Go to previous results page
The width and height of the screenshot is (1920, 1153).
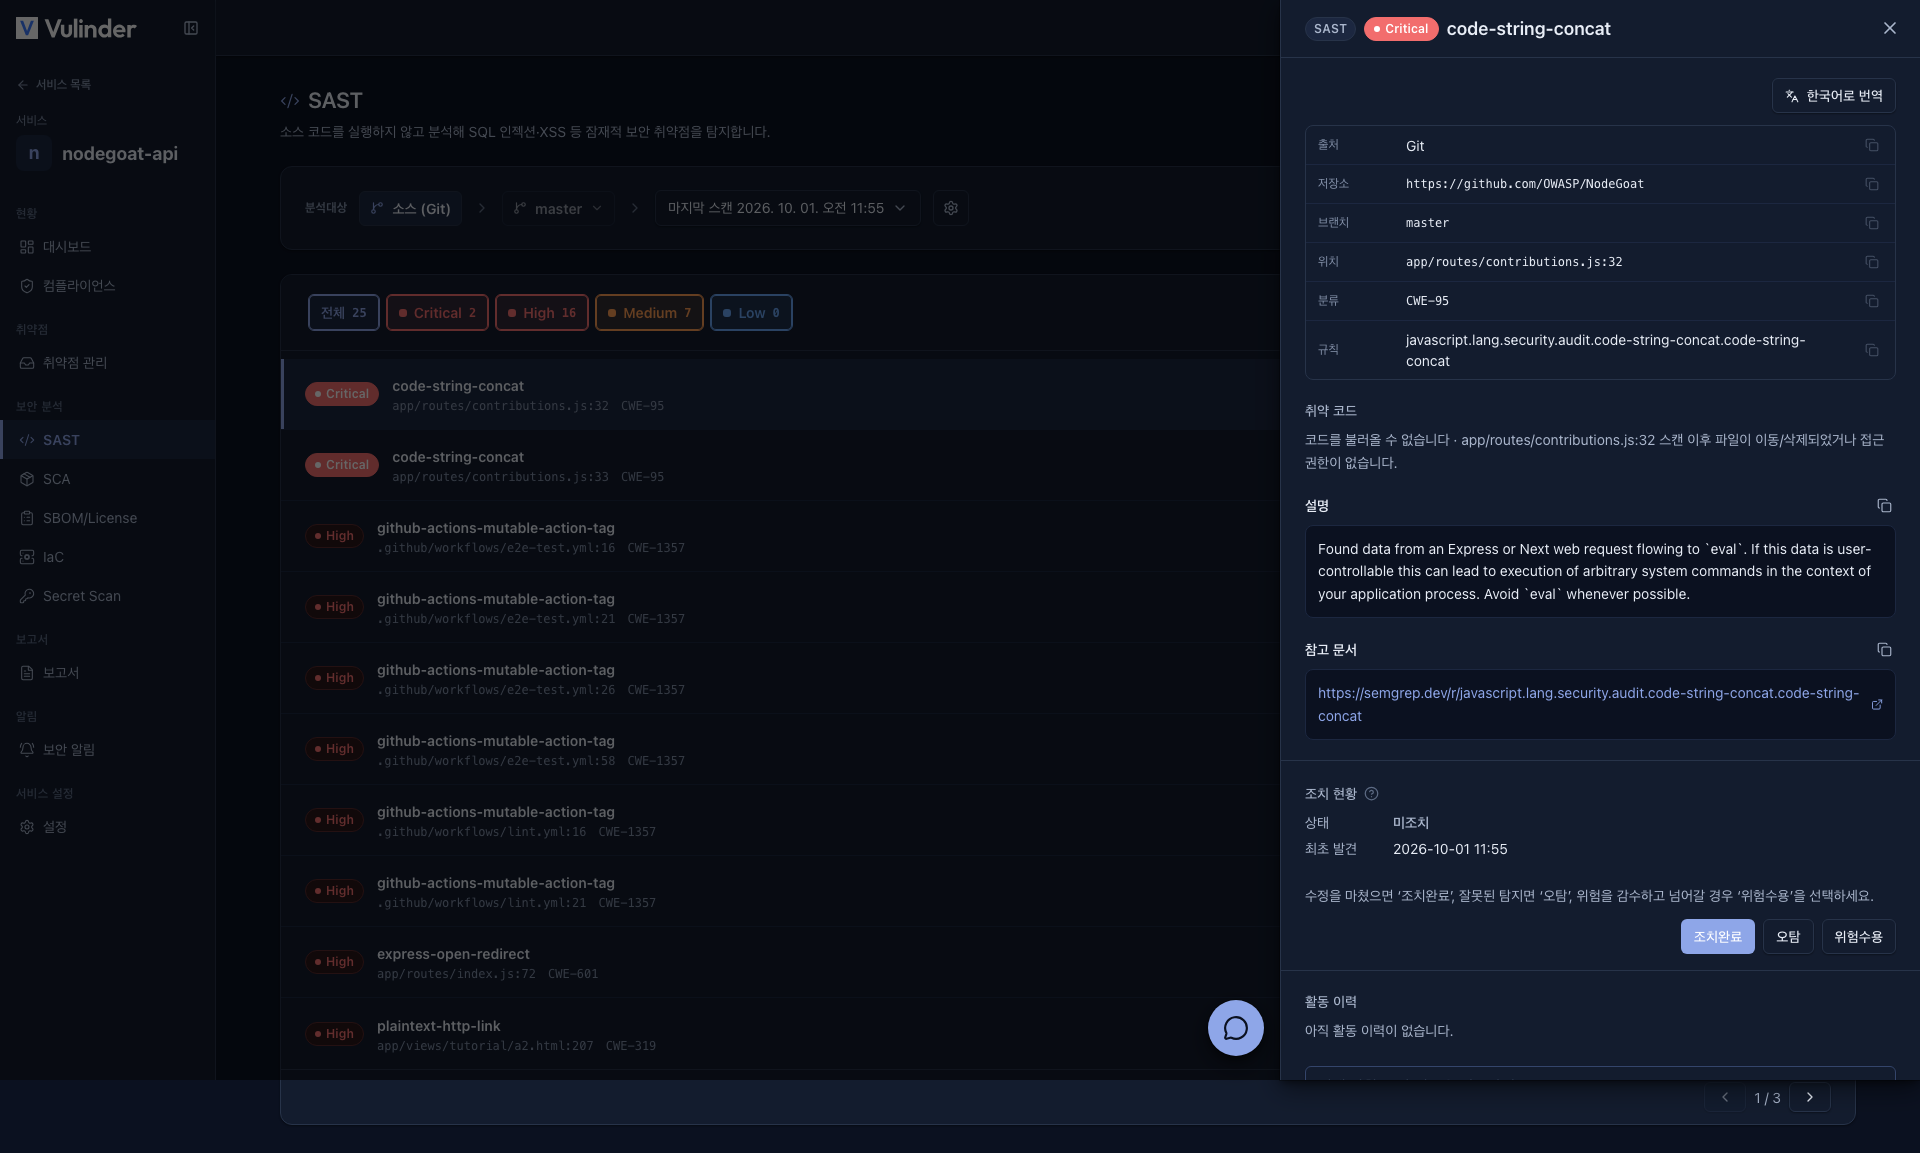1724,1097
